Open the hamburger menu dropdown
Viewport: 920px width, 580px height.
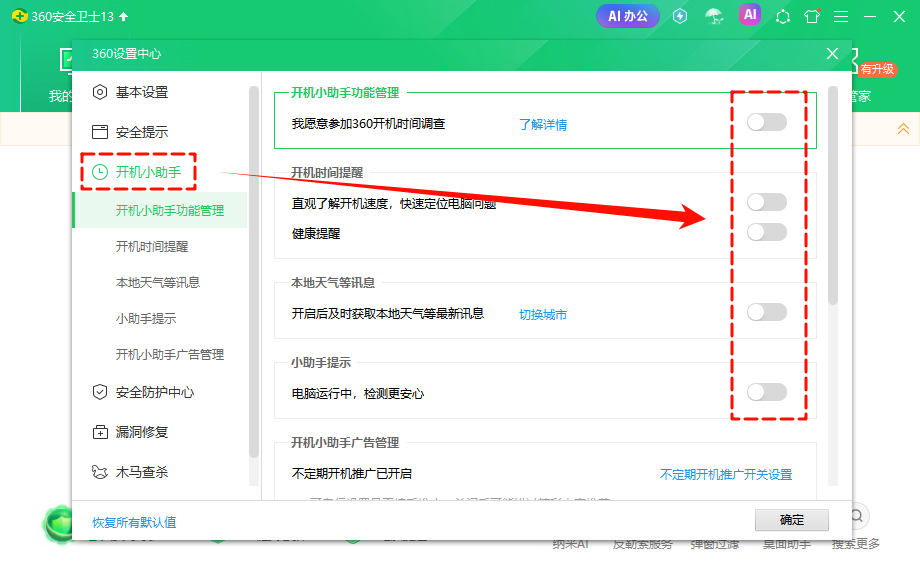click(x=841, y=15)
